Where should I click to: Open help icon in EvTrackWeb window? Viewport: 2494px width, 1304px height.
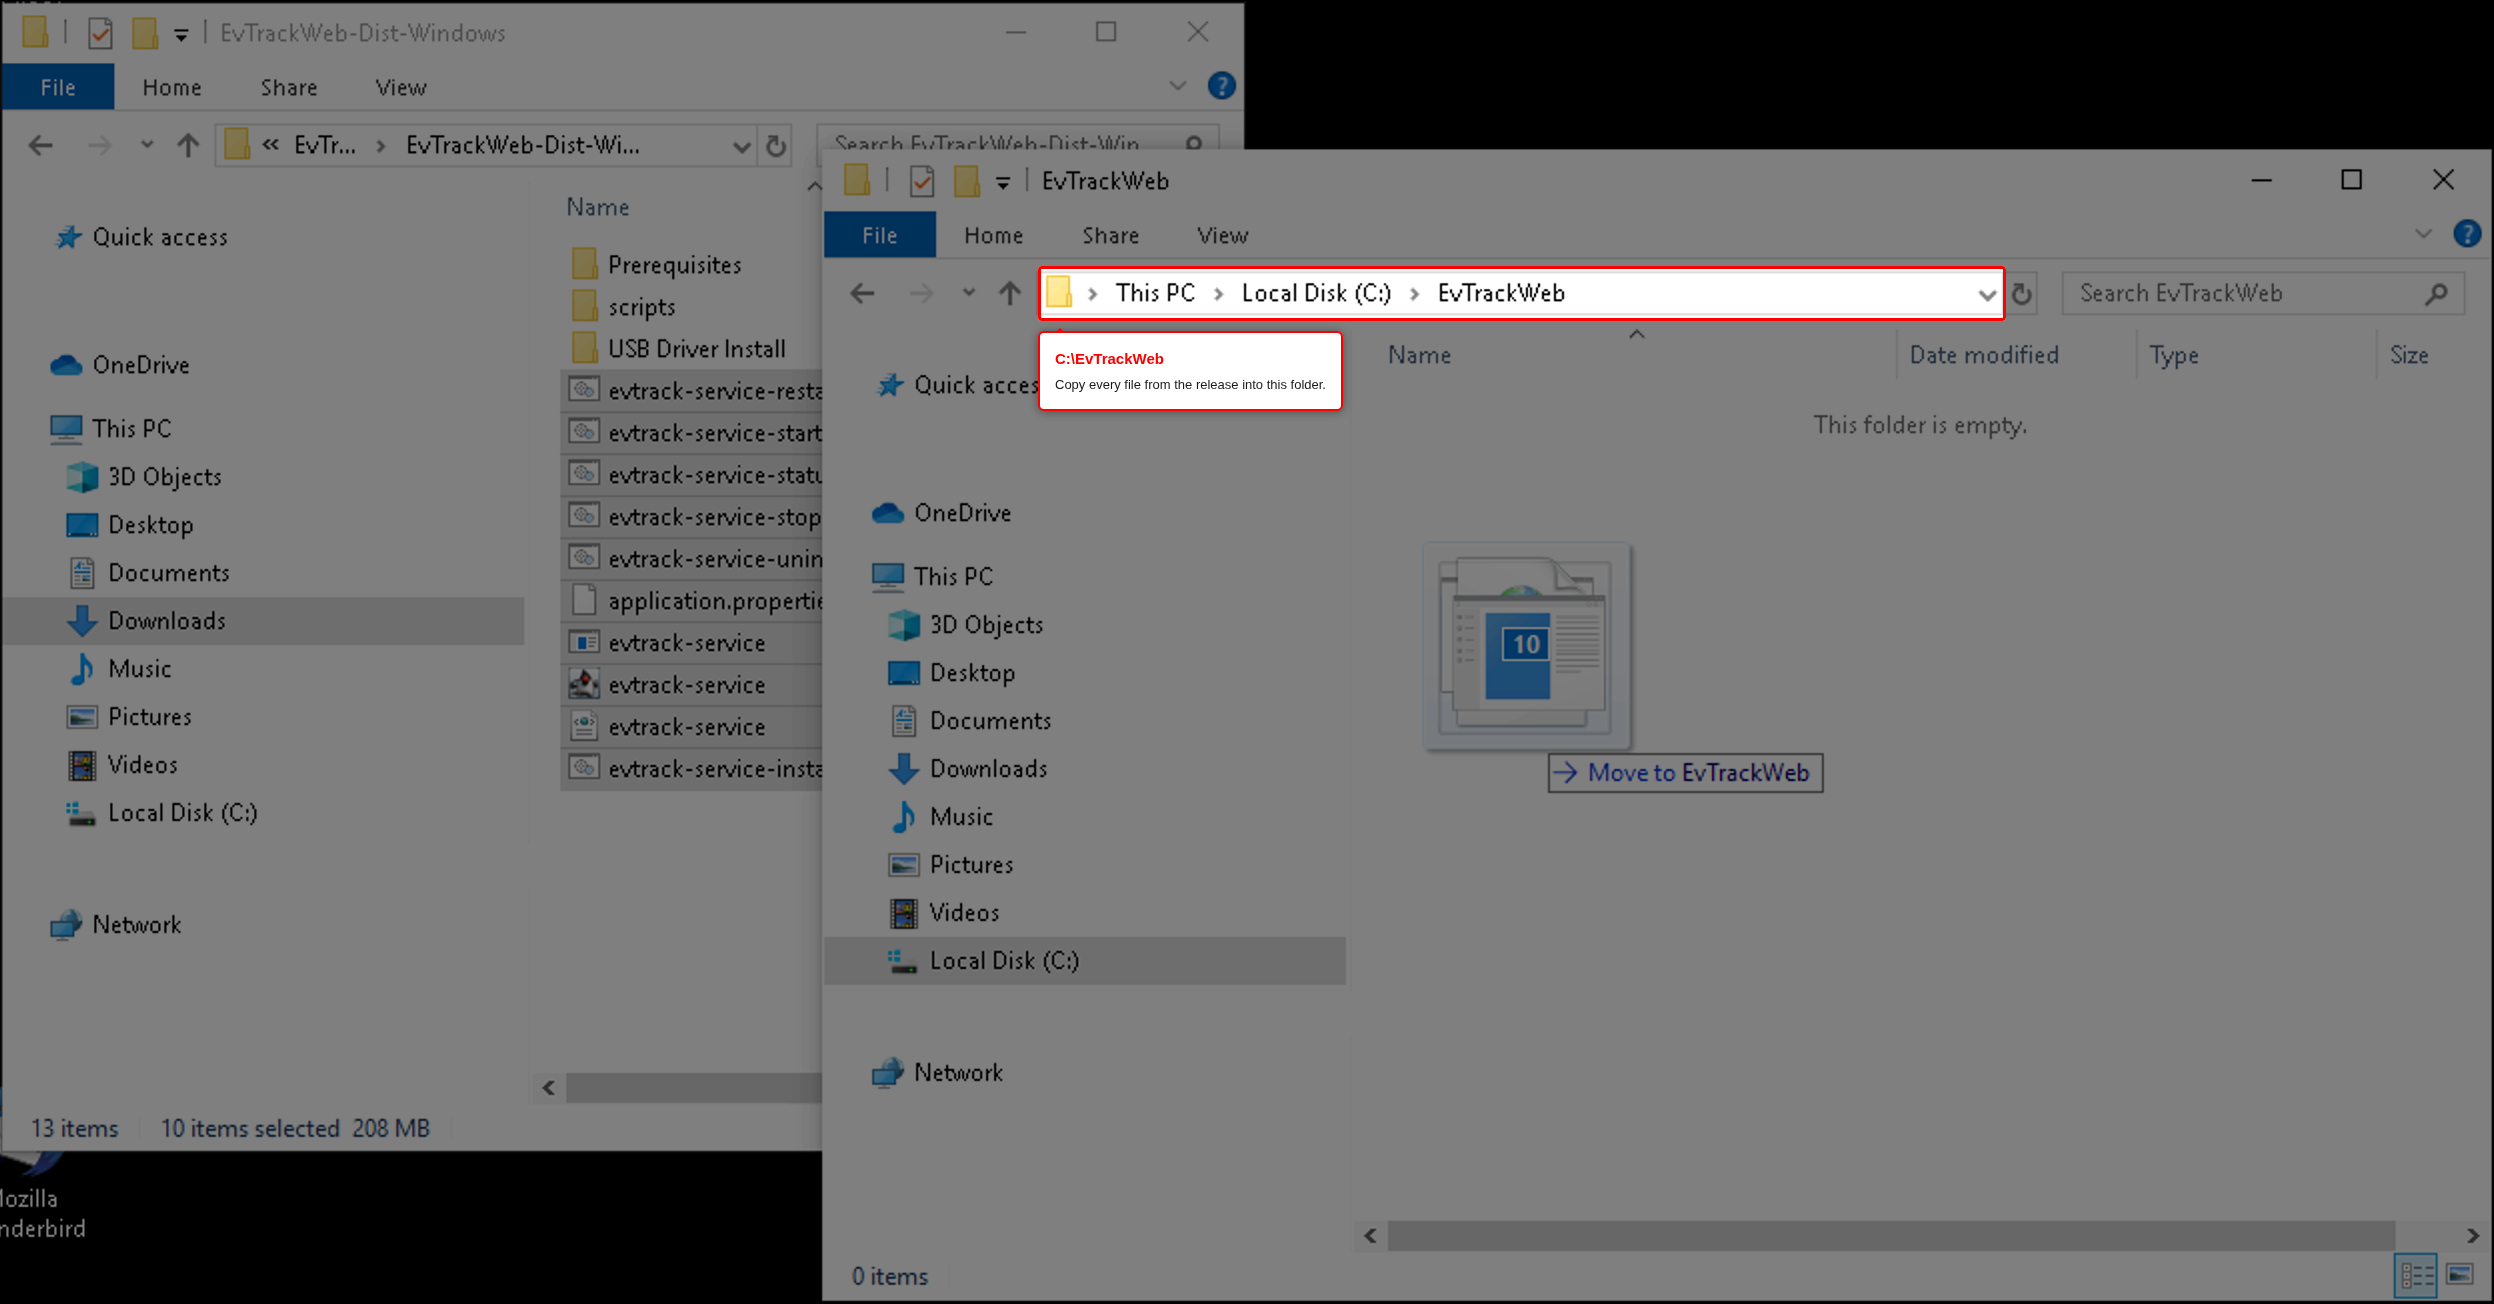[2467, 234]
